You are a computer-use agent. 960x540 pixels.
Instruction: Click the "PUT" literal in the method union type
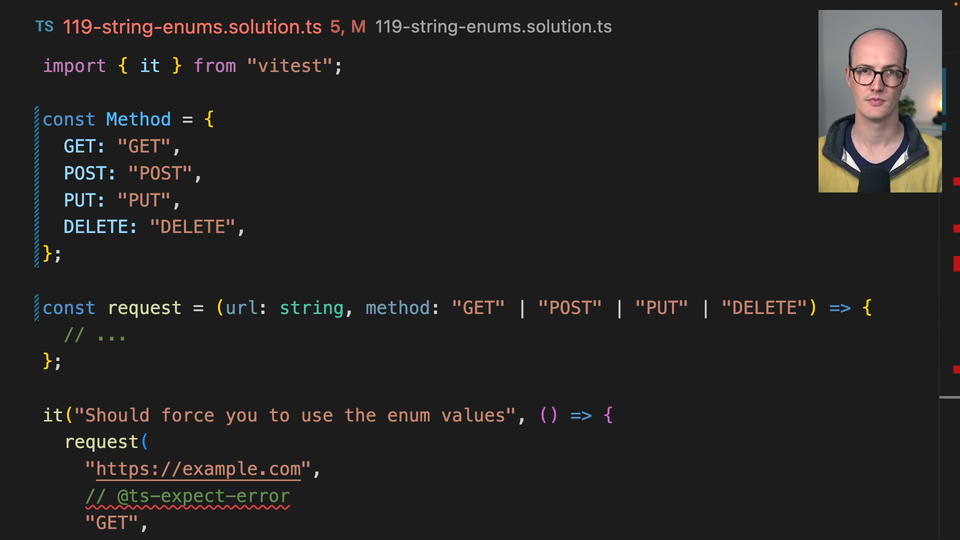pyautogui.click(x=661, y=308)
